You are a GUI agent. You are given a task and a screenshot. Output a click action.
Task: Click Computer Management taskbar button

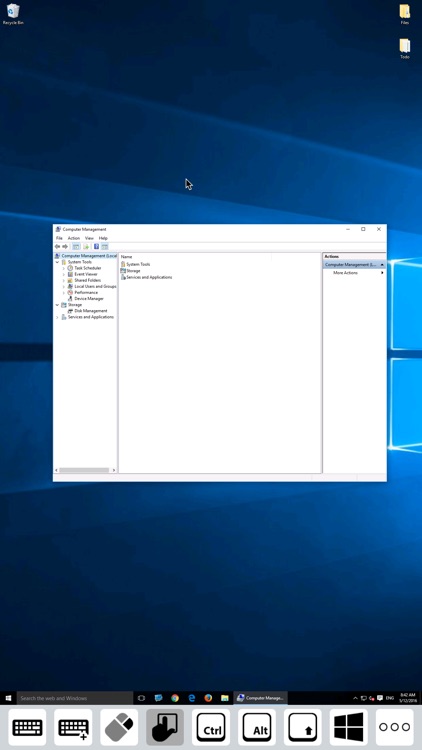click(x=261, y=698)
